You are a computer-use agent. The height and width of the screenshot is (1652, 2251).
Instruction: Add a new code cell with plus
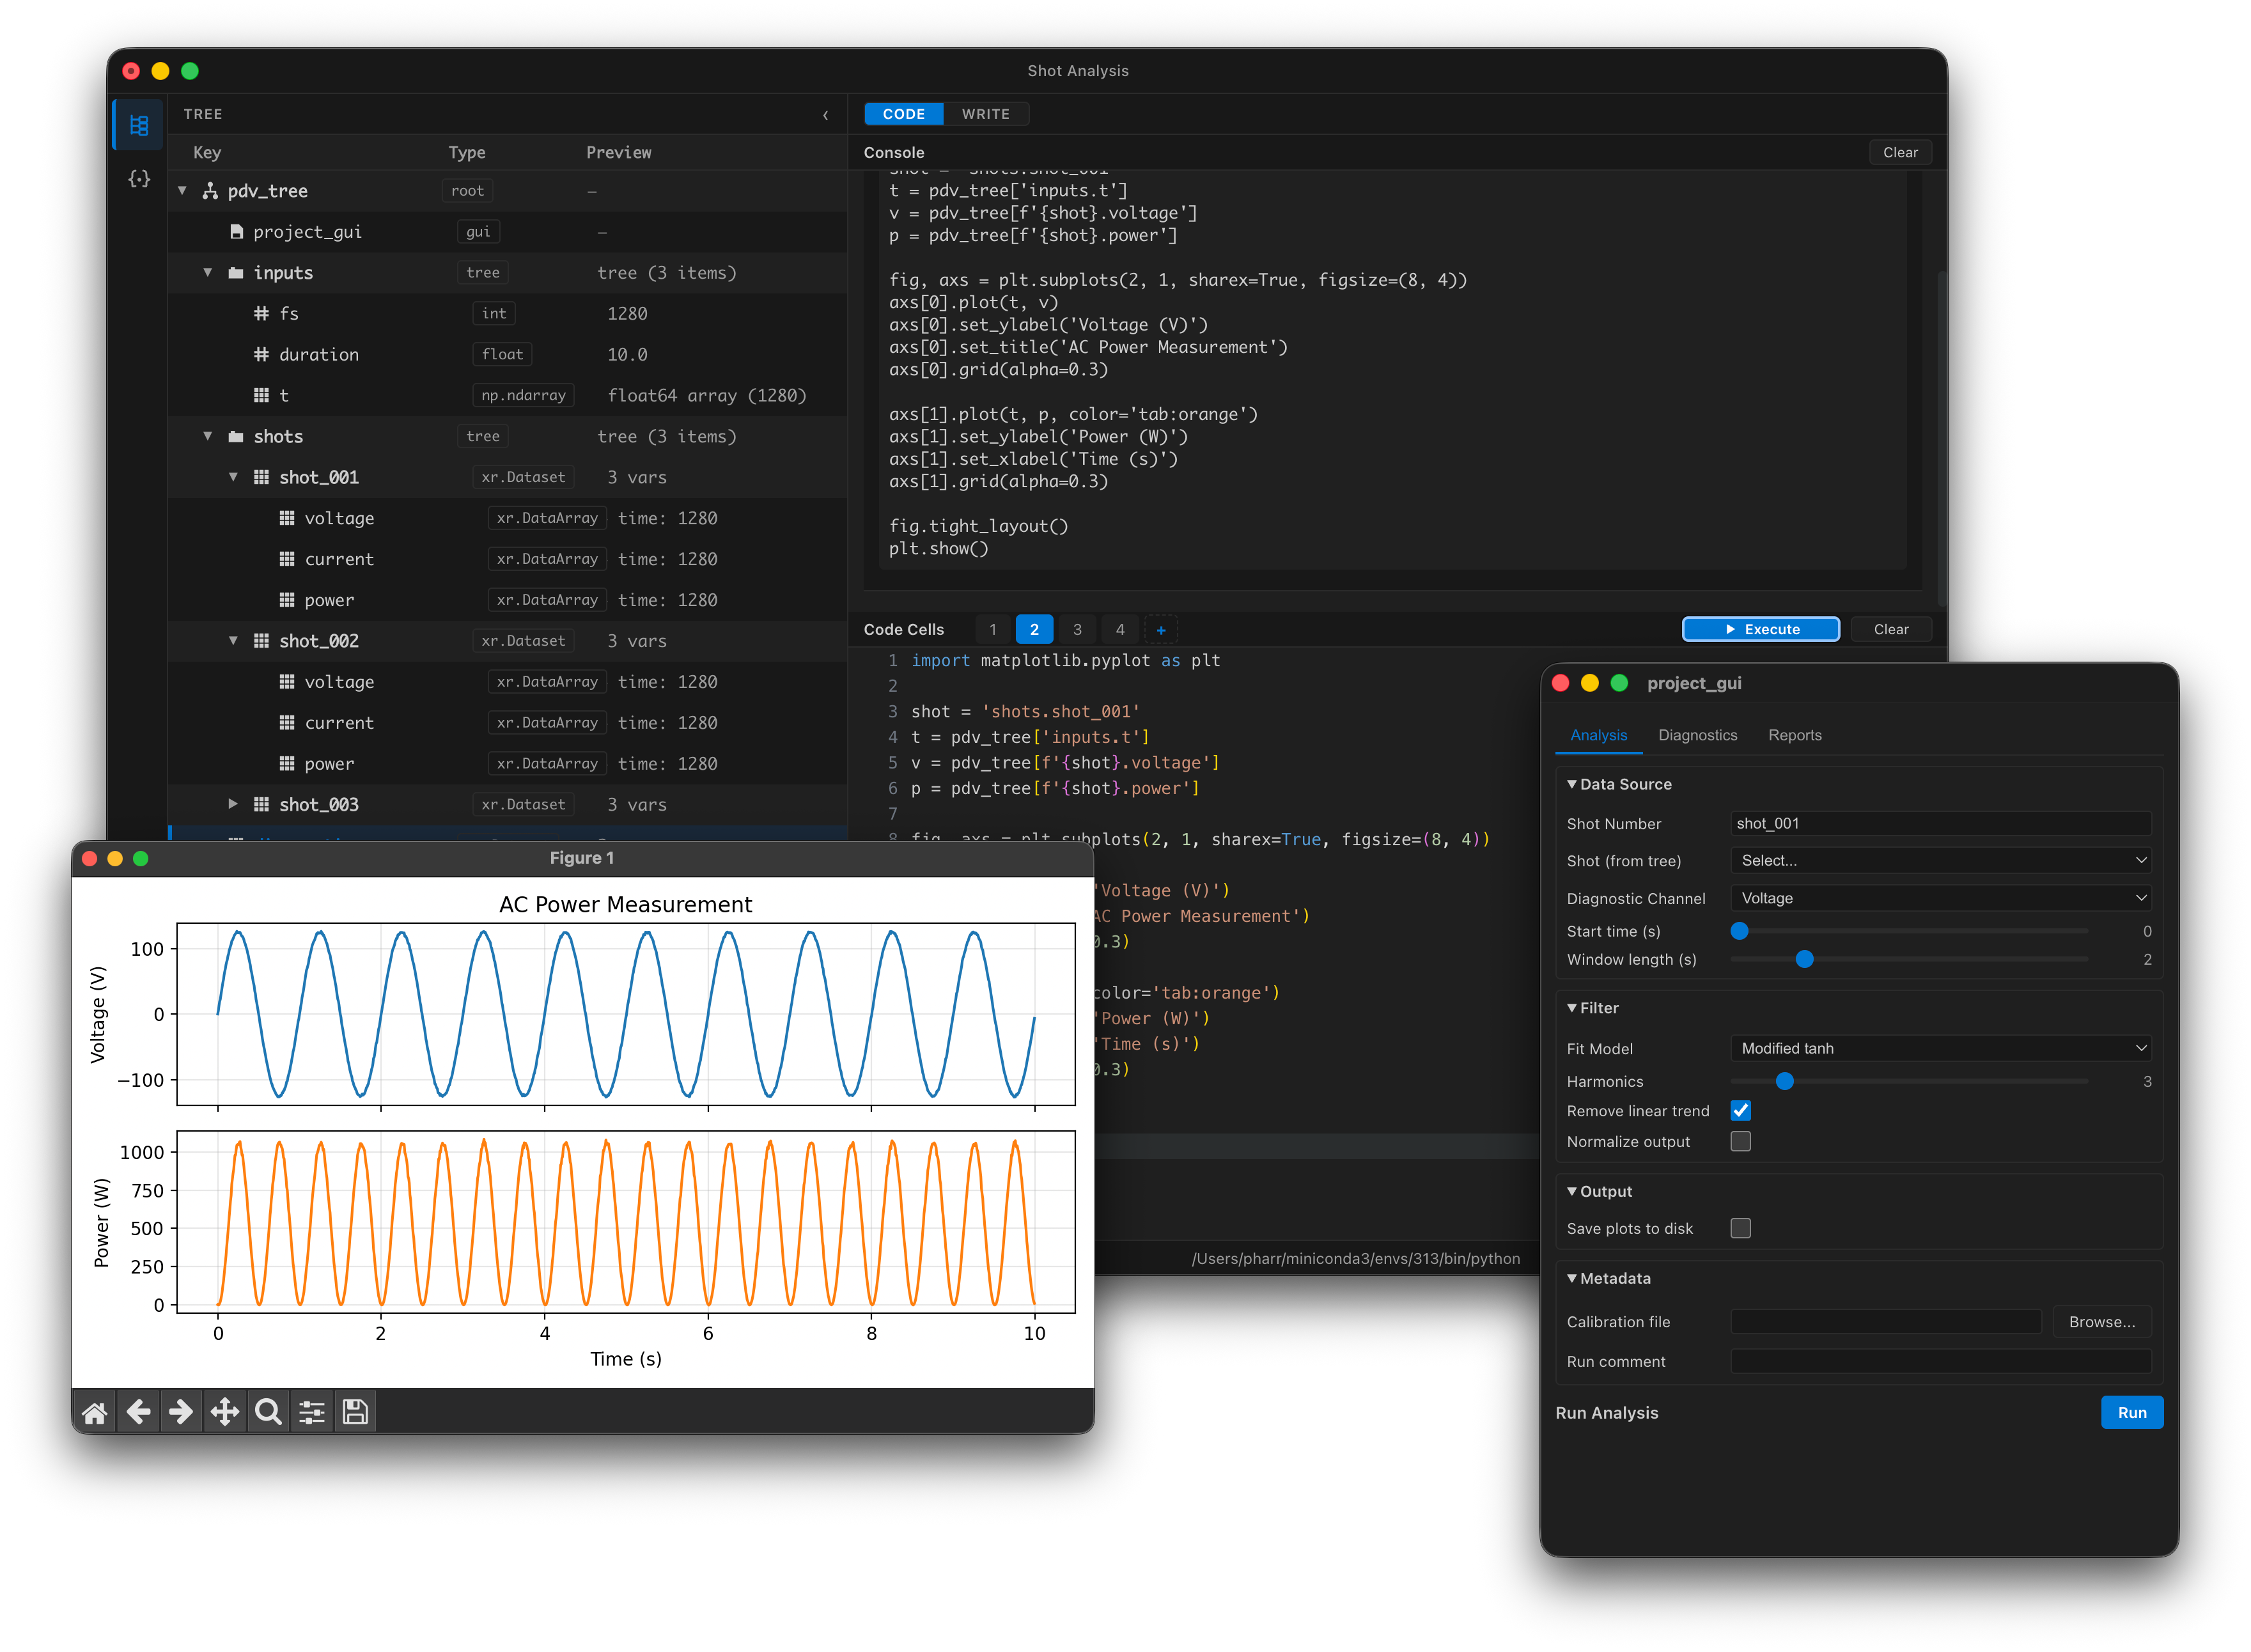1161,630
